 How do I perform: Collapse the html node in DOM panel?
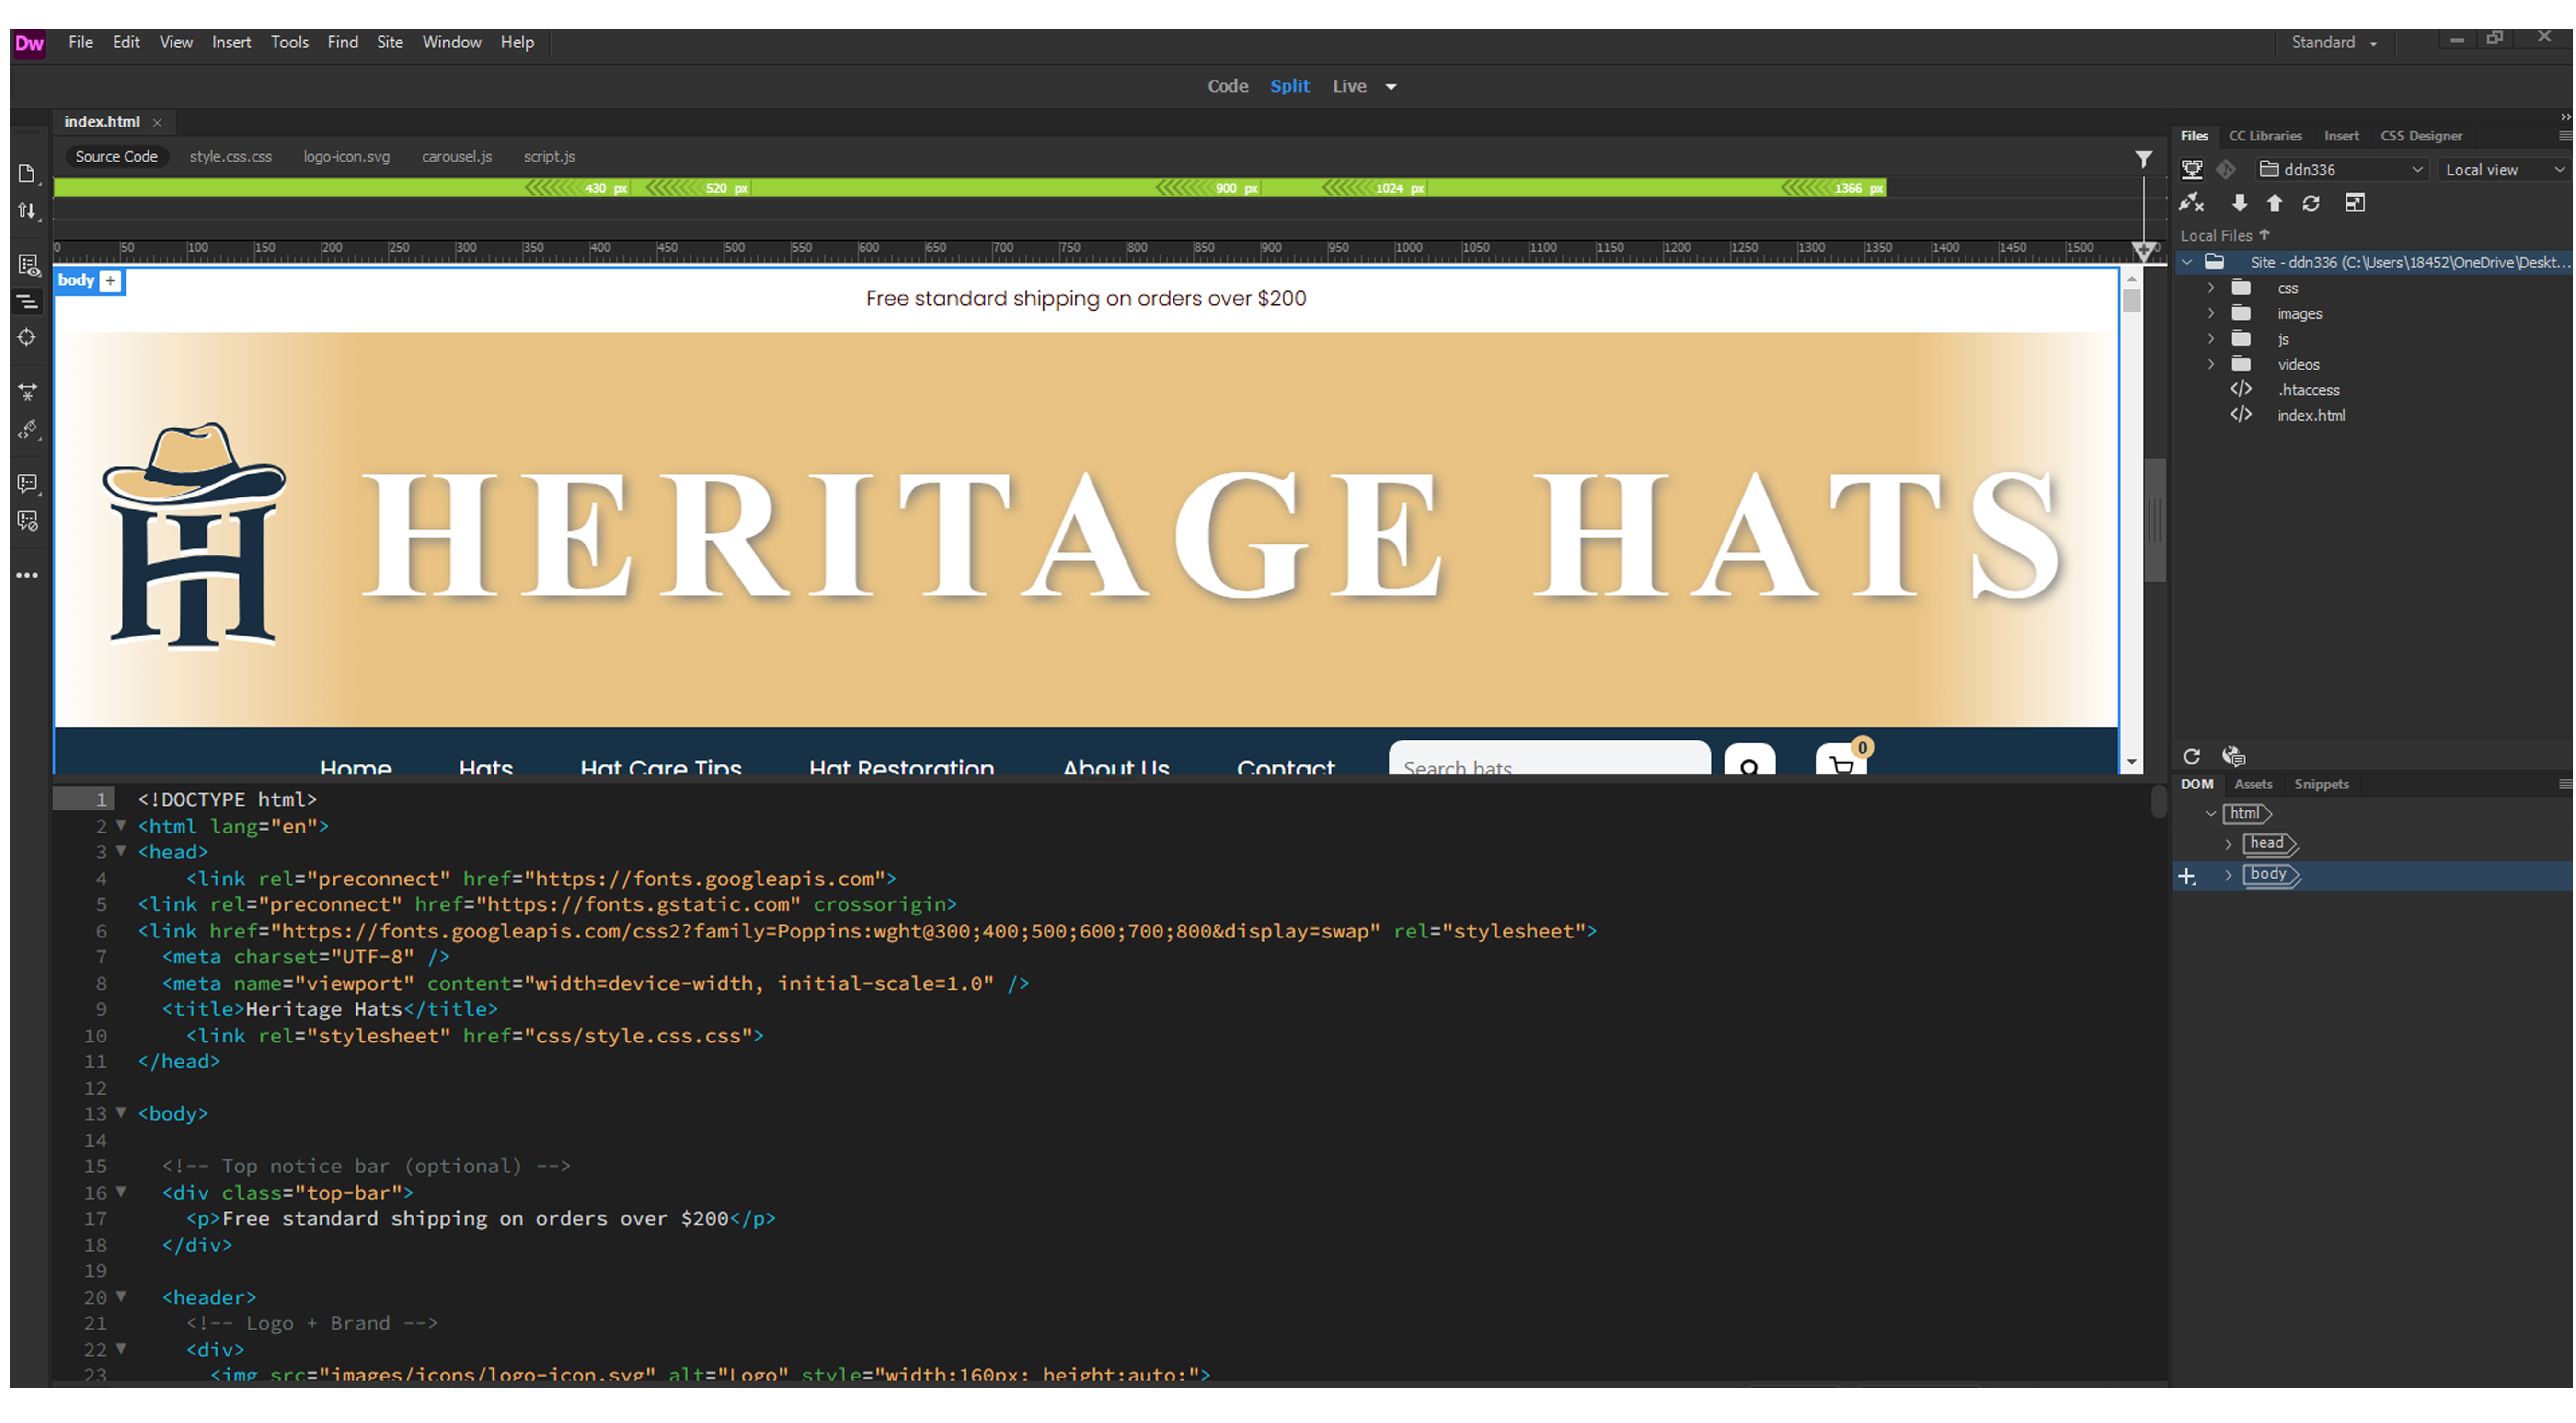[2211, 814]
